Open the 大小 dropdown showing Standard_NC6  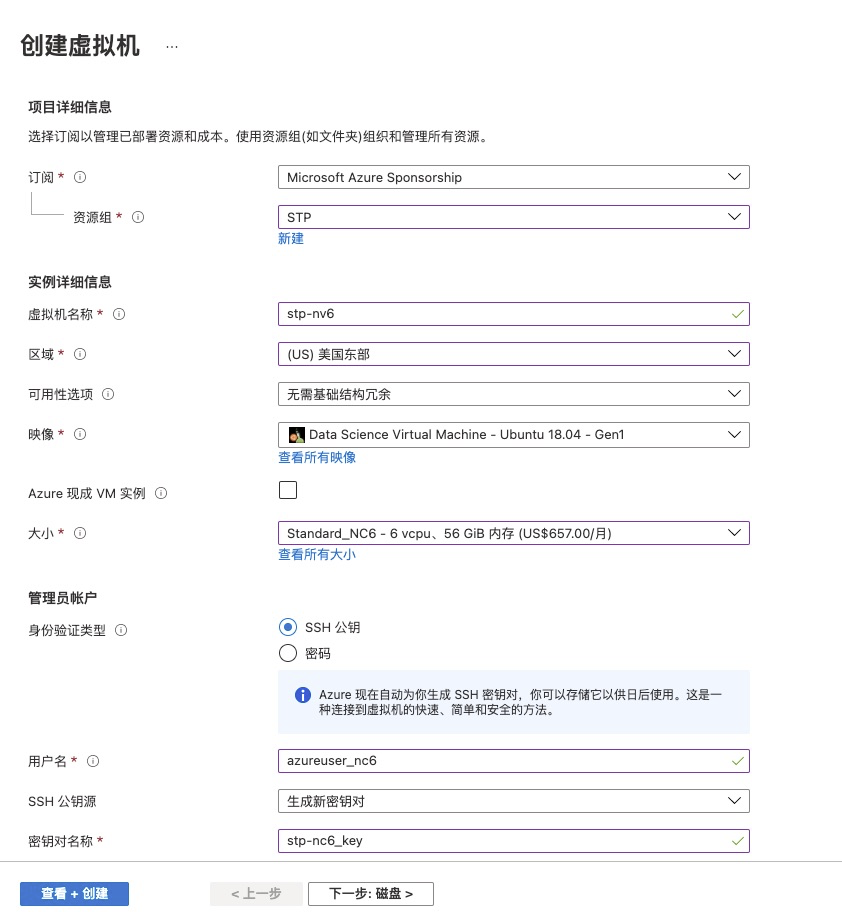click(514, 533)
